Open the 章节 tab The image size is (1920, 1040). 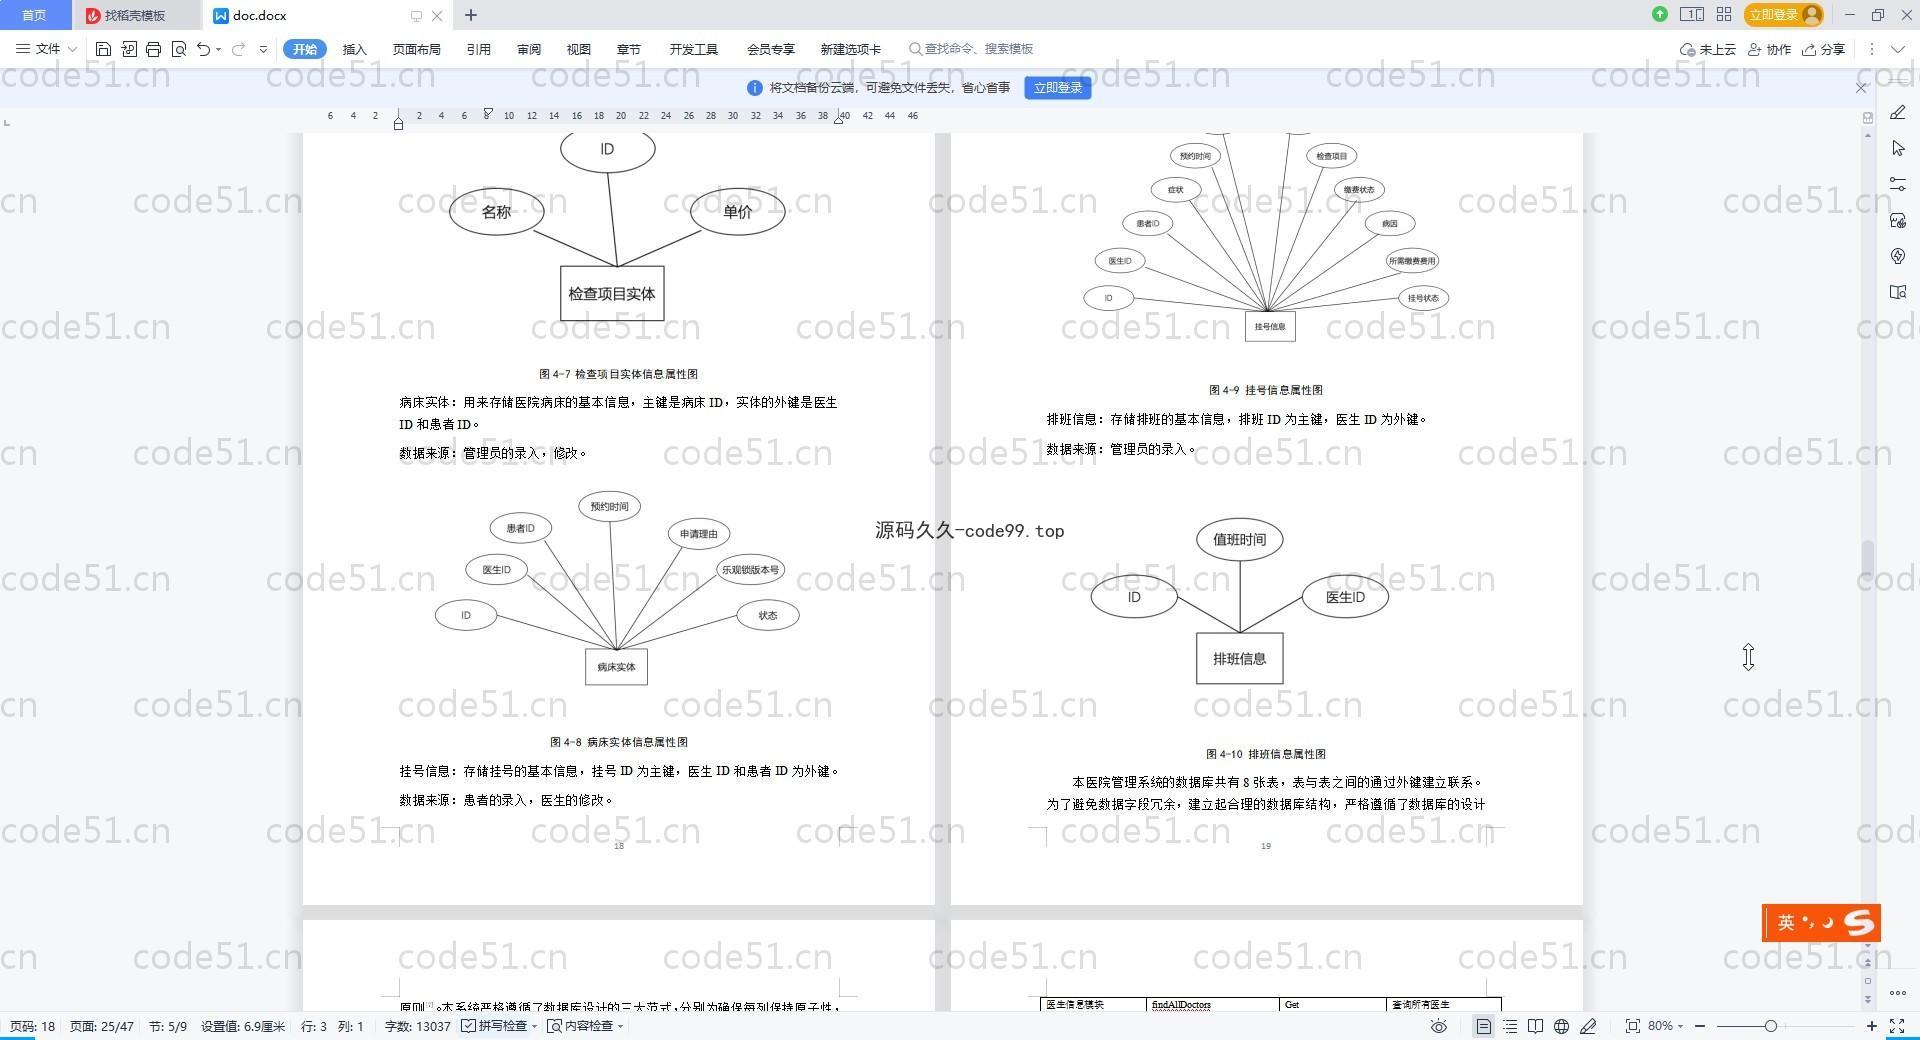pos(628,49)
